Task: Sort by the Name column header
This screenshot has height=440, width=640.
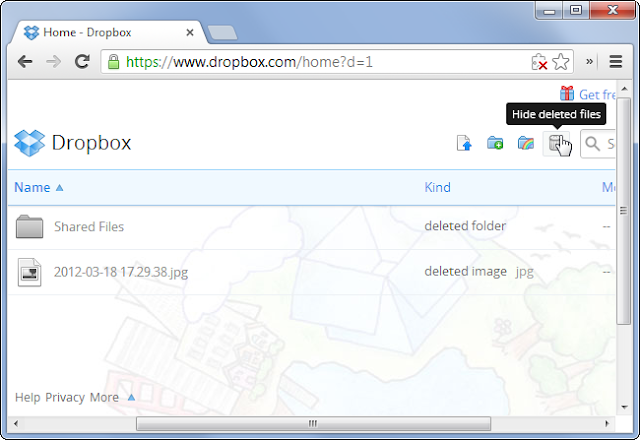Action: click(x=32, y=187)
